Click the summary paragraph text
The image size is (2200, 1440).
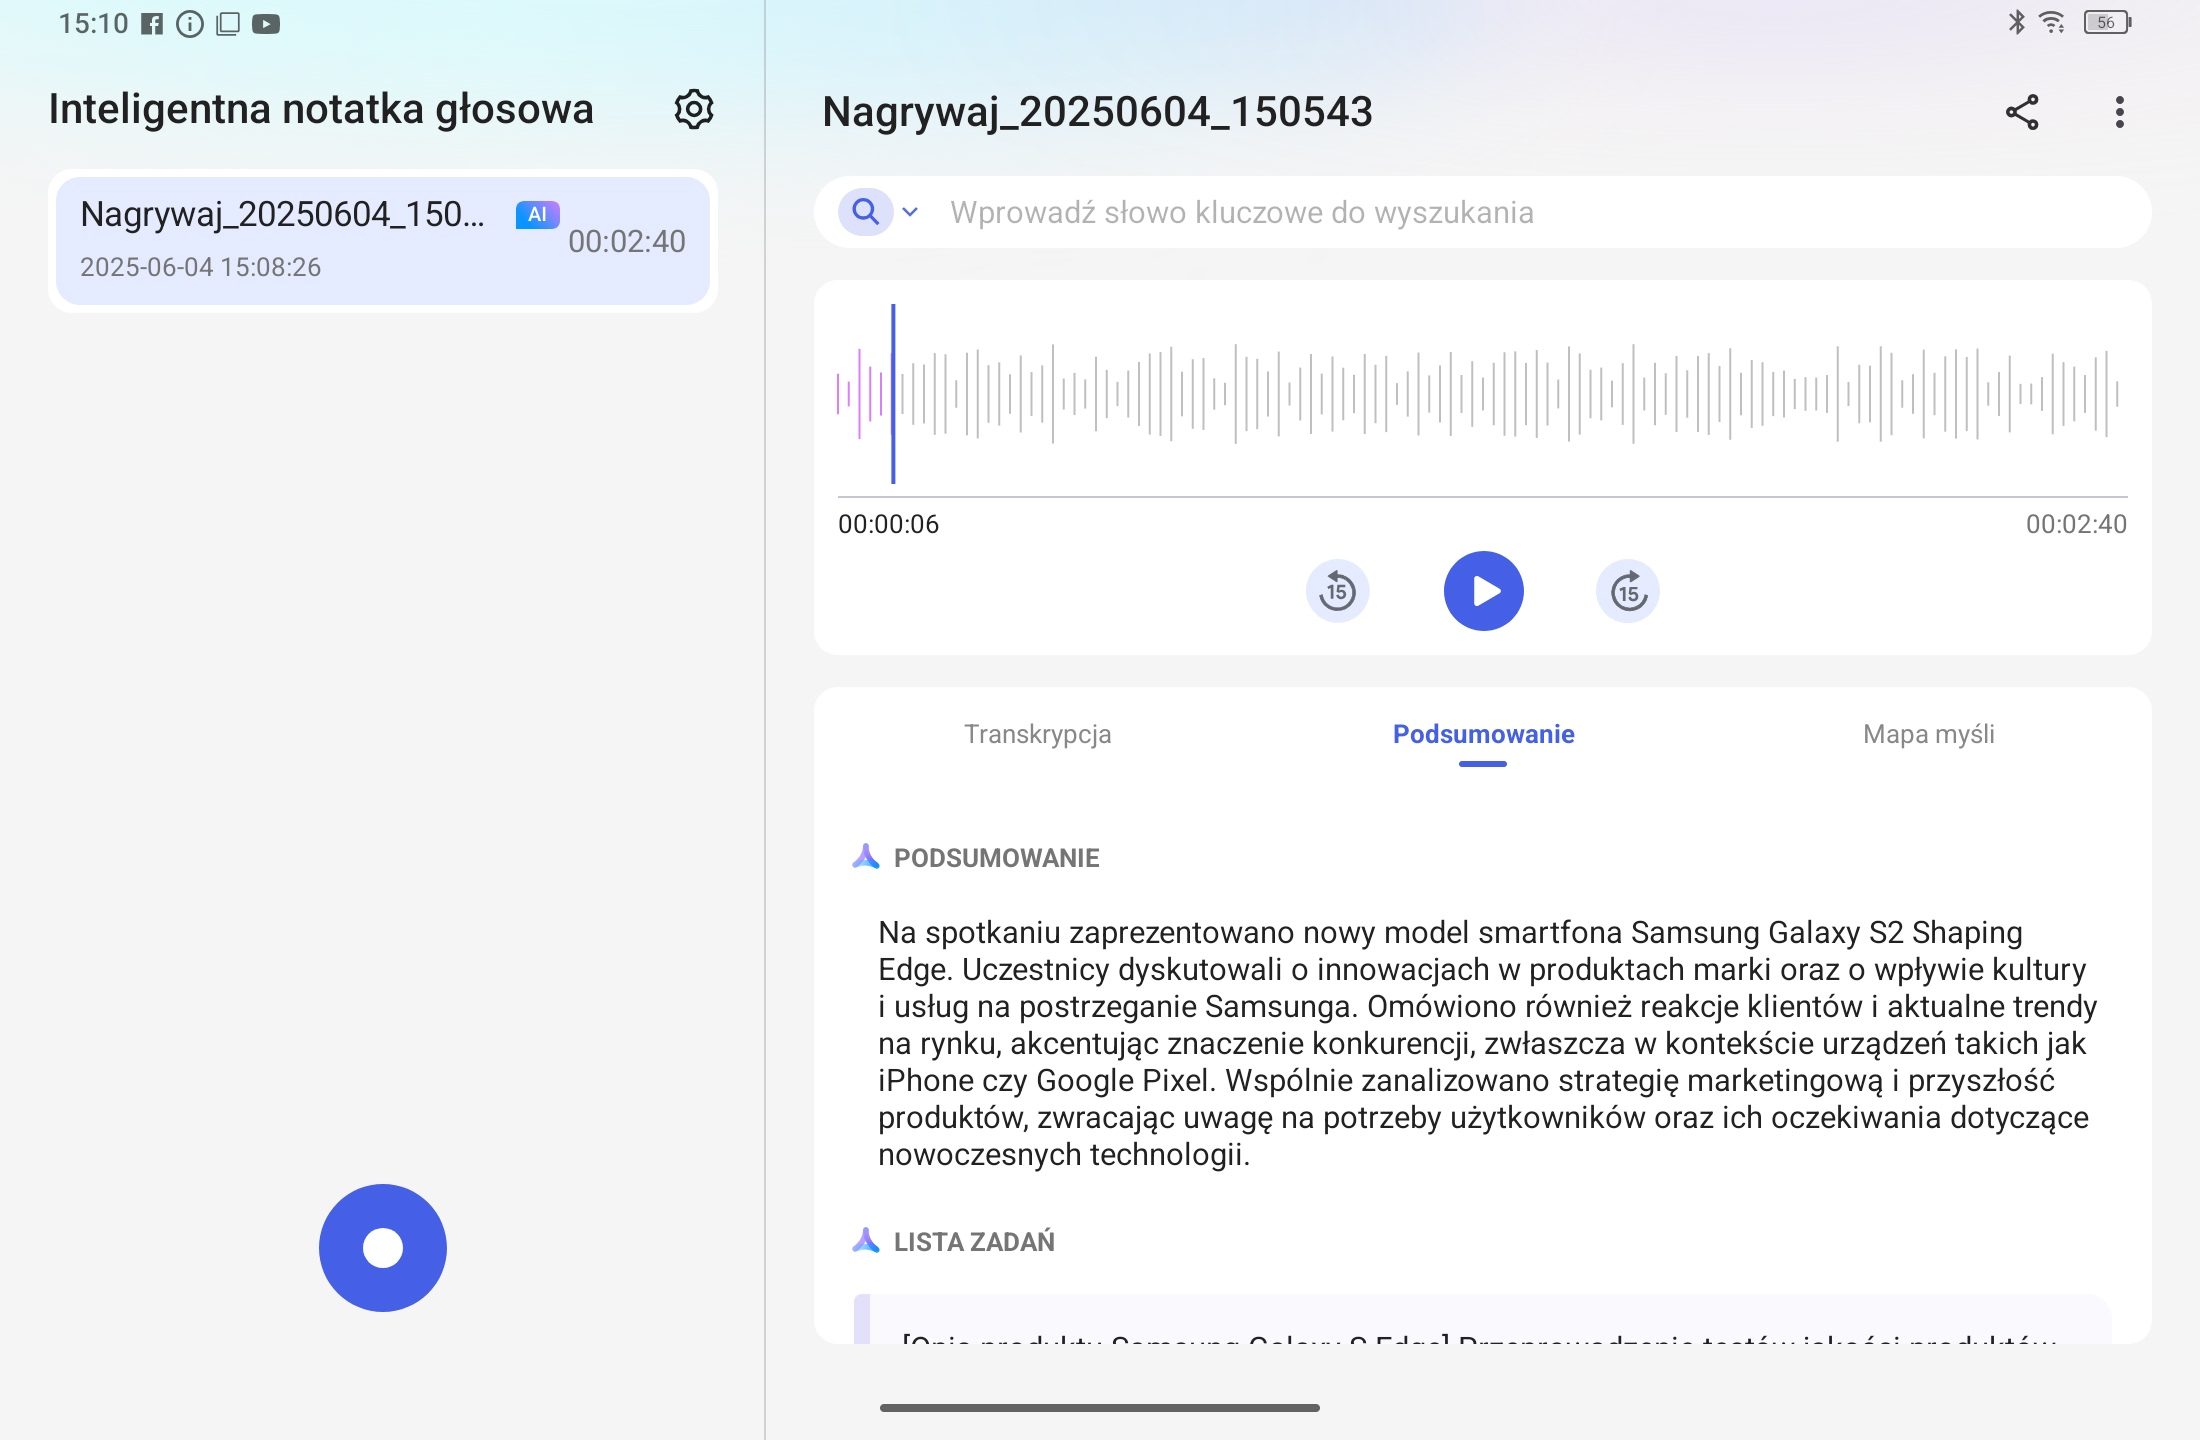1486,1043
